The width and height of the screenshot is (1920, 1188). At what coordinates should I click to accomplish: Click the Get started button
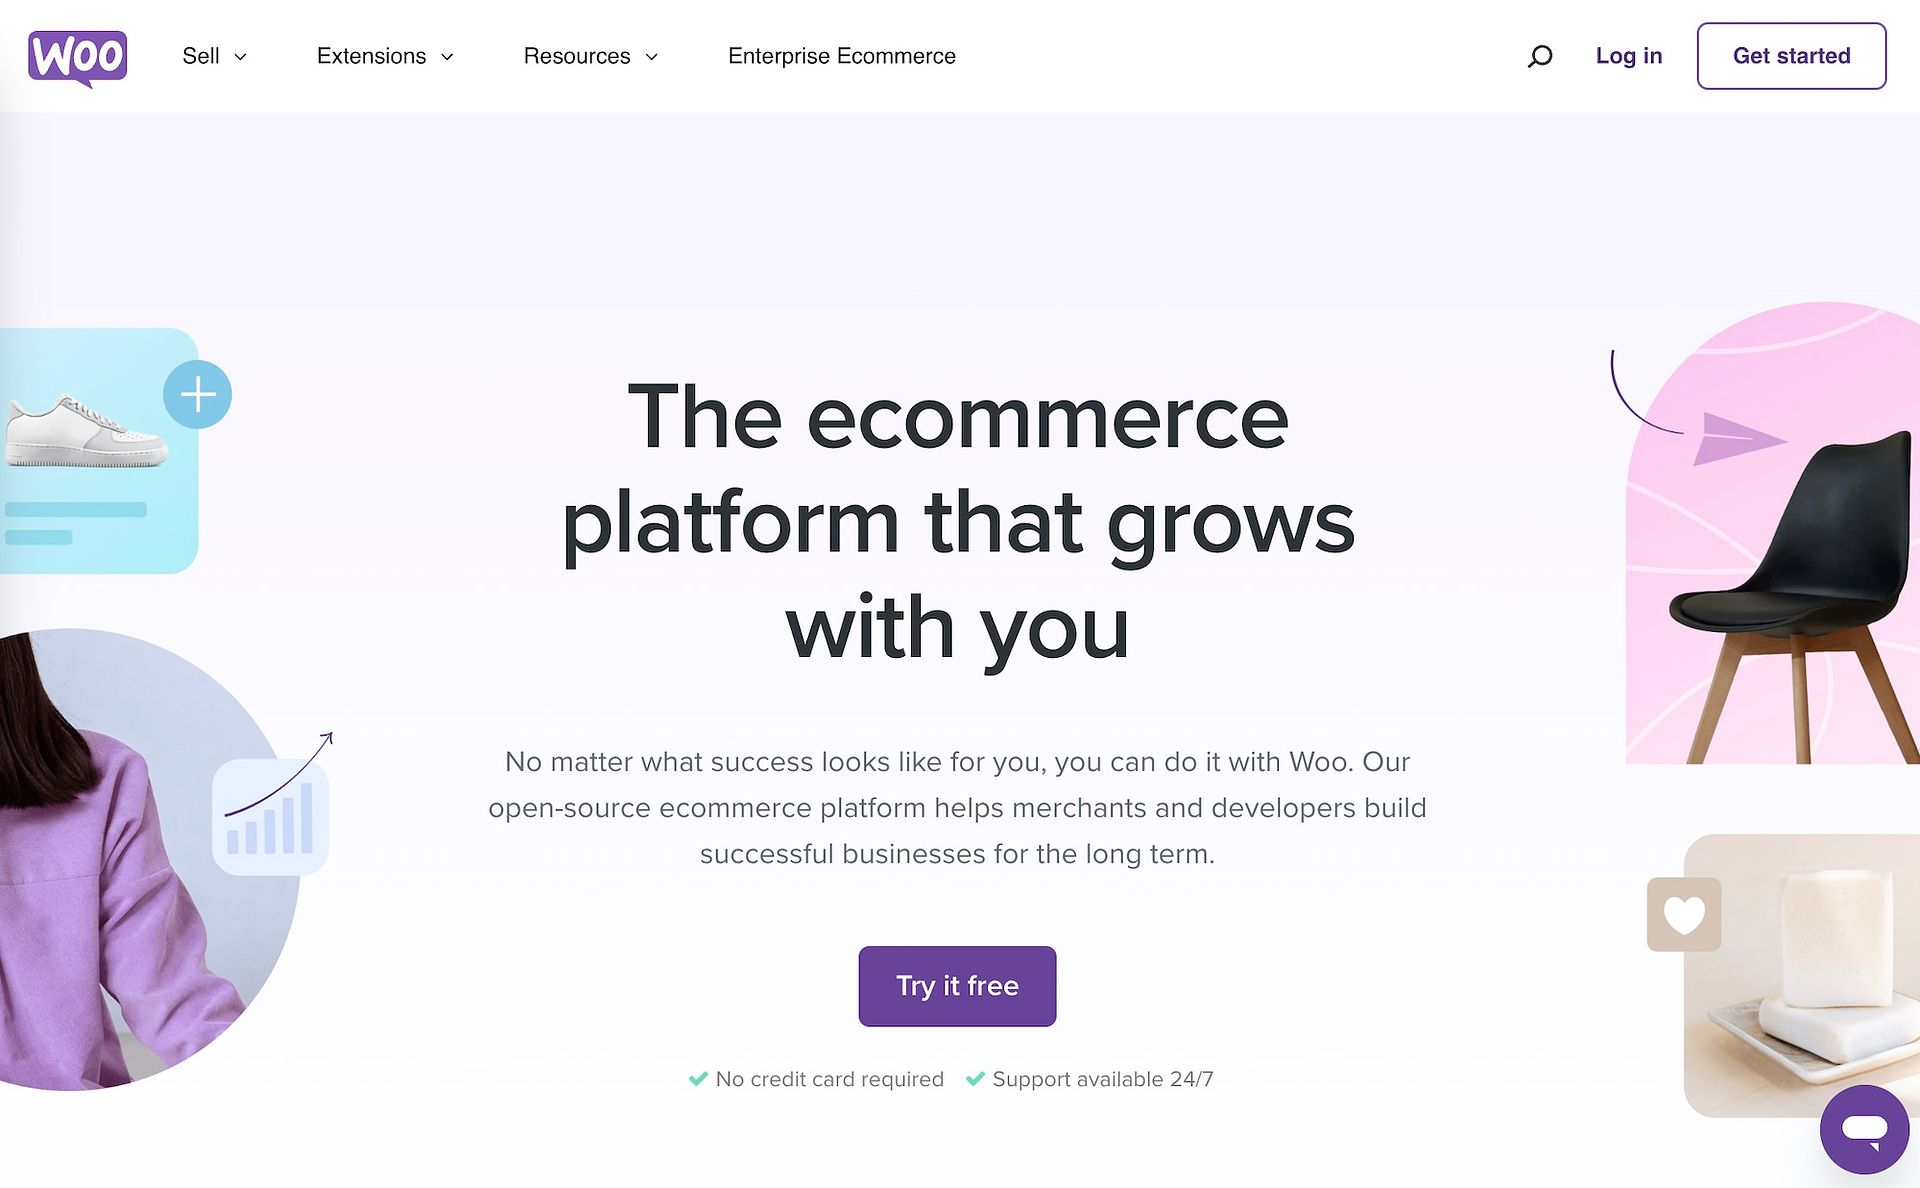1791,56
